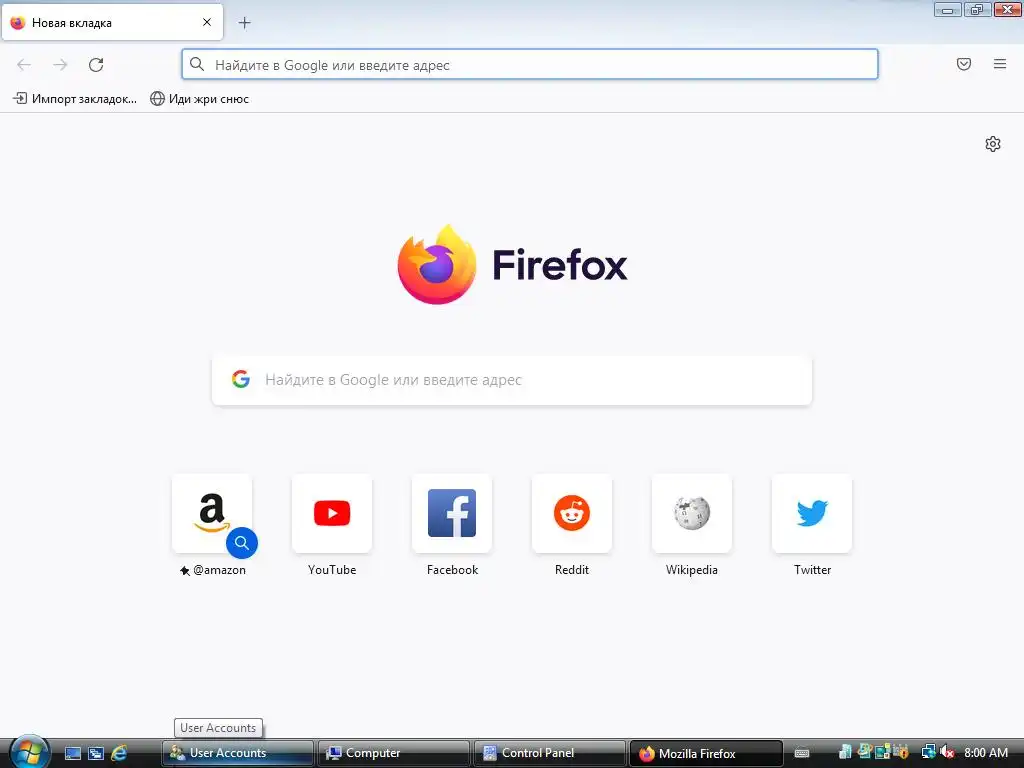
Task: Open the Pocket saved list icon
Action: tap(964, 64)
